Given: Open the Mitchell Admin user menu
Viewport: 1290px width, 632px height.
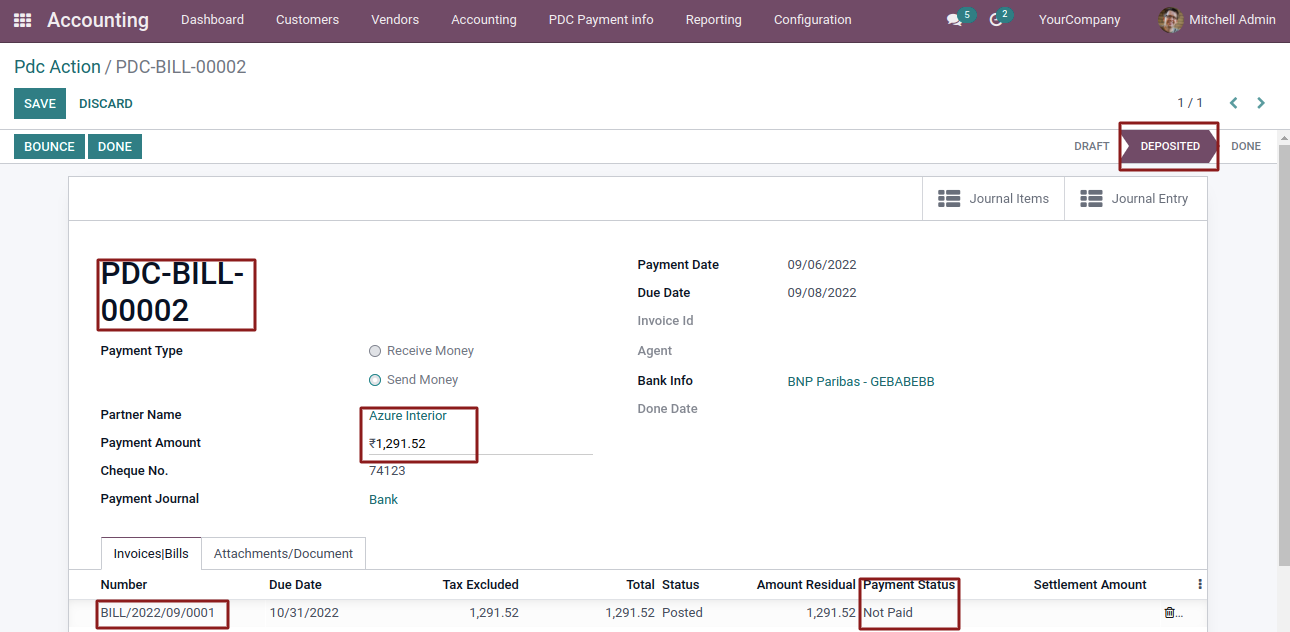Looking at the screenshot, I should point(1217,20).
